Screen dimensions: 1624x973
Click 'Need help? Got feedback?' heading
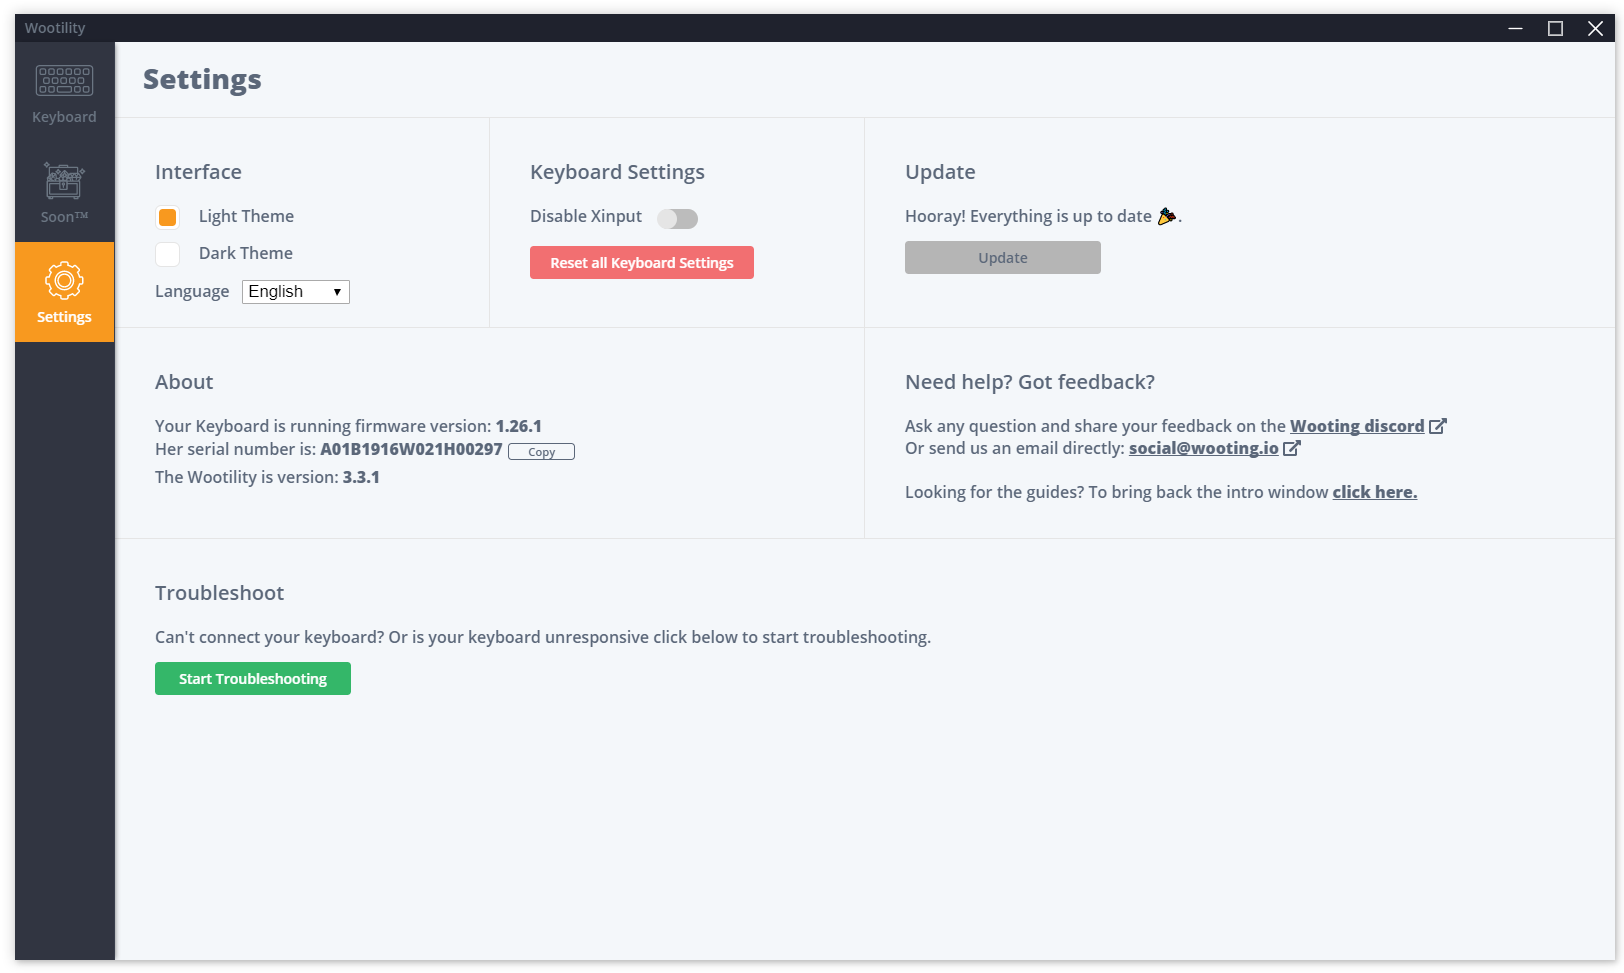pos(1030,382)
